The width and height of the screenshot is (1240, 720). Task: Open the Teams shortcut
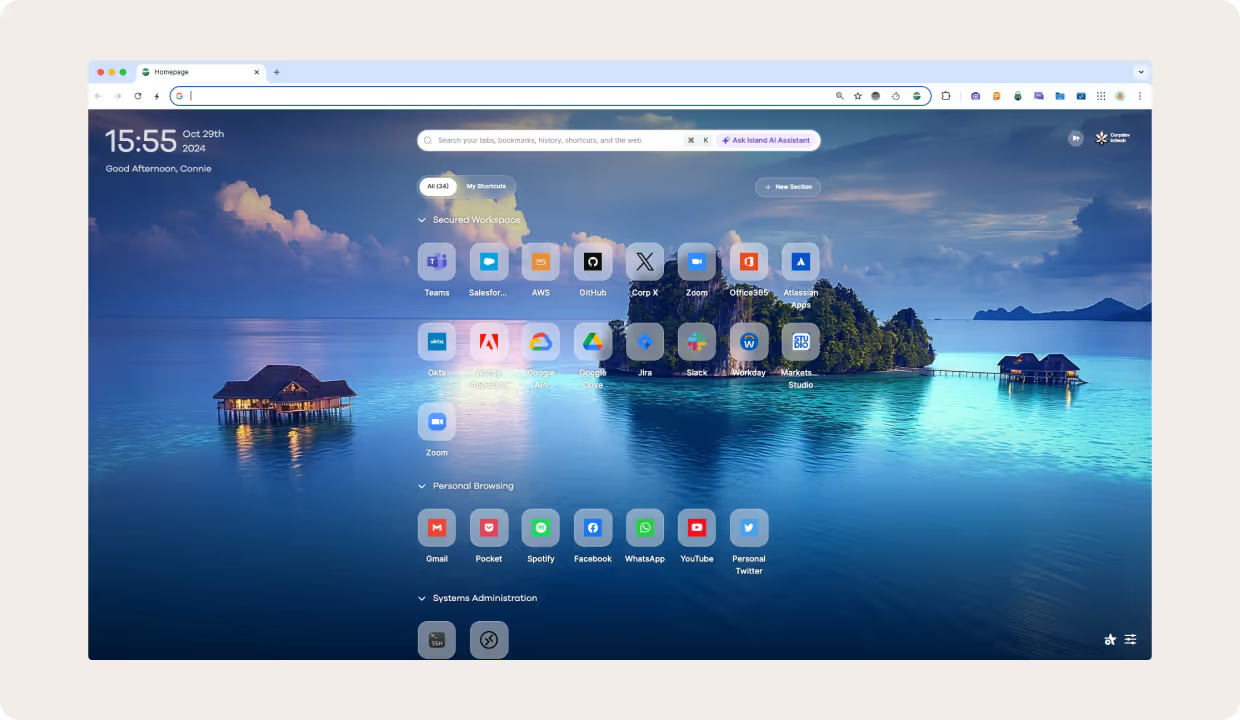coord(437,262)
